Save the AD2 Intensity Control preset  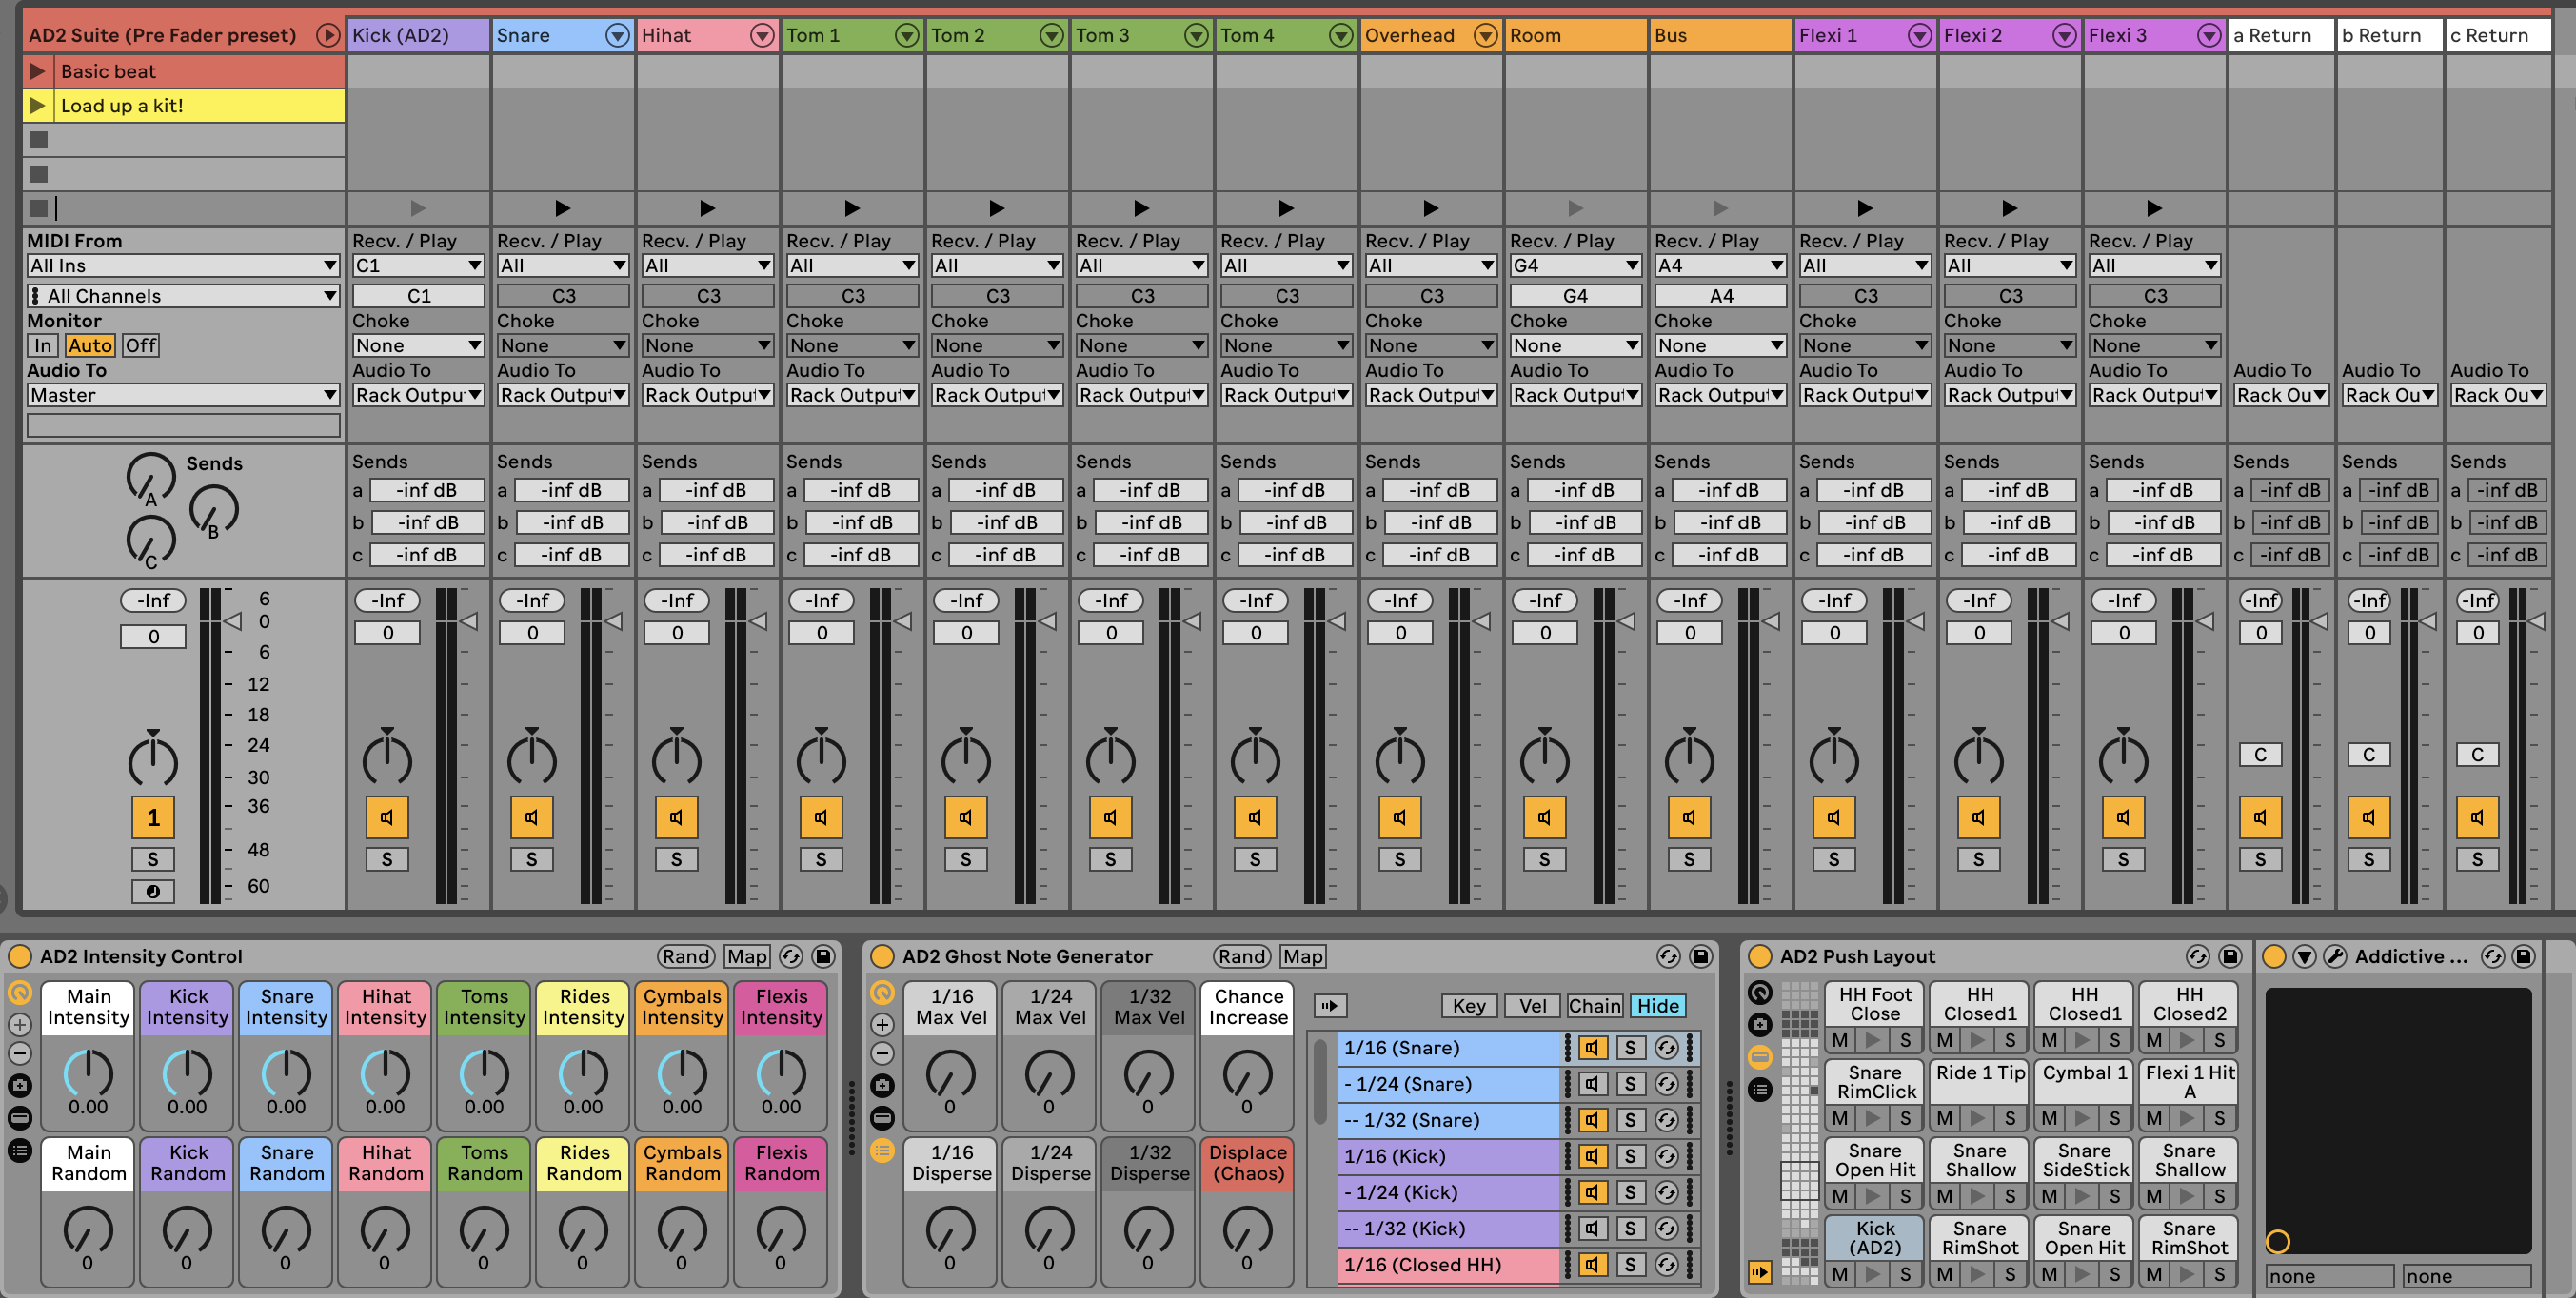(823, 956)
